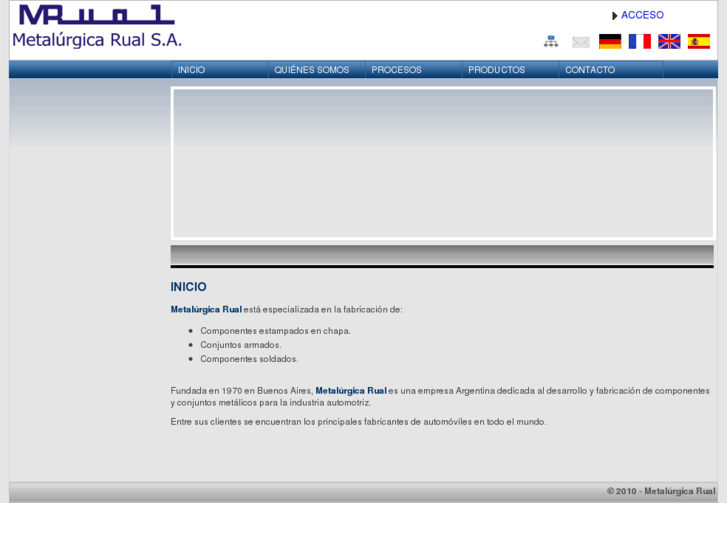This screenshot has width=727, height=545.
Task: Click 'Componentes estampados en chapa.' list item
Action: [275, 331]
